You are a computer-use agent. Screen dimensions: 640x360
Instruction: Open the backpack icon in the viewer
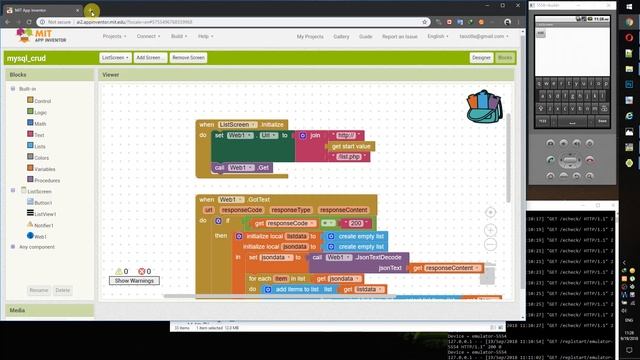(x=484, y=107)
